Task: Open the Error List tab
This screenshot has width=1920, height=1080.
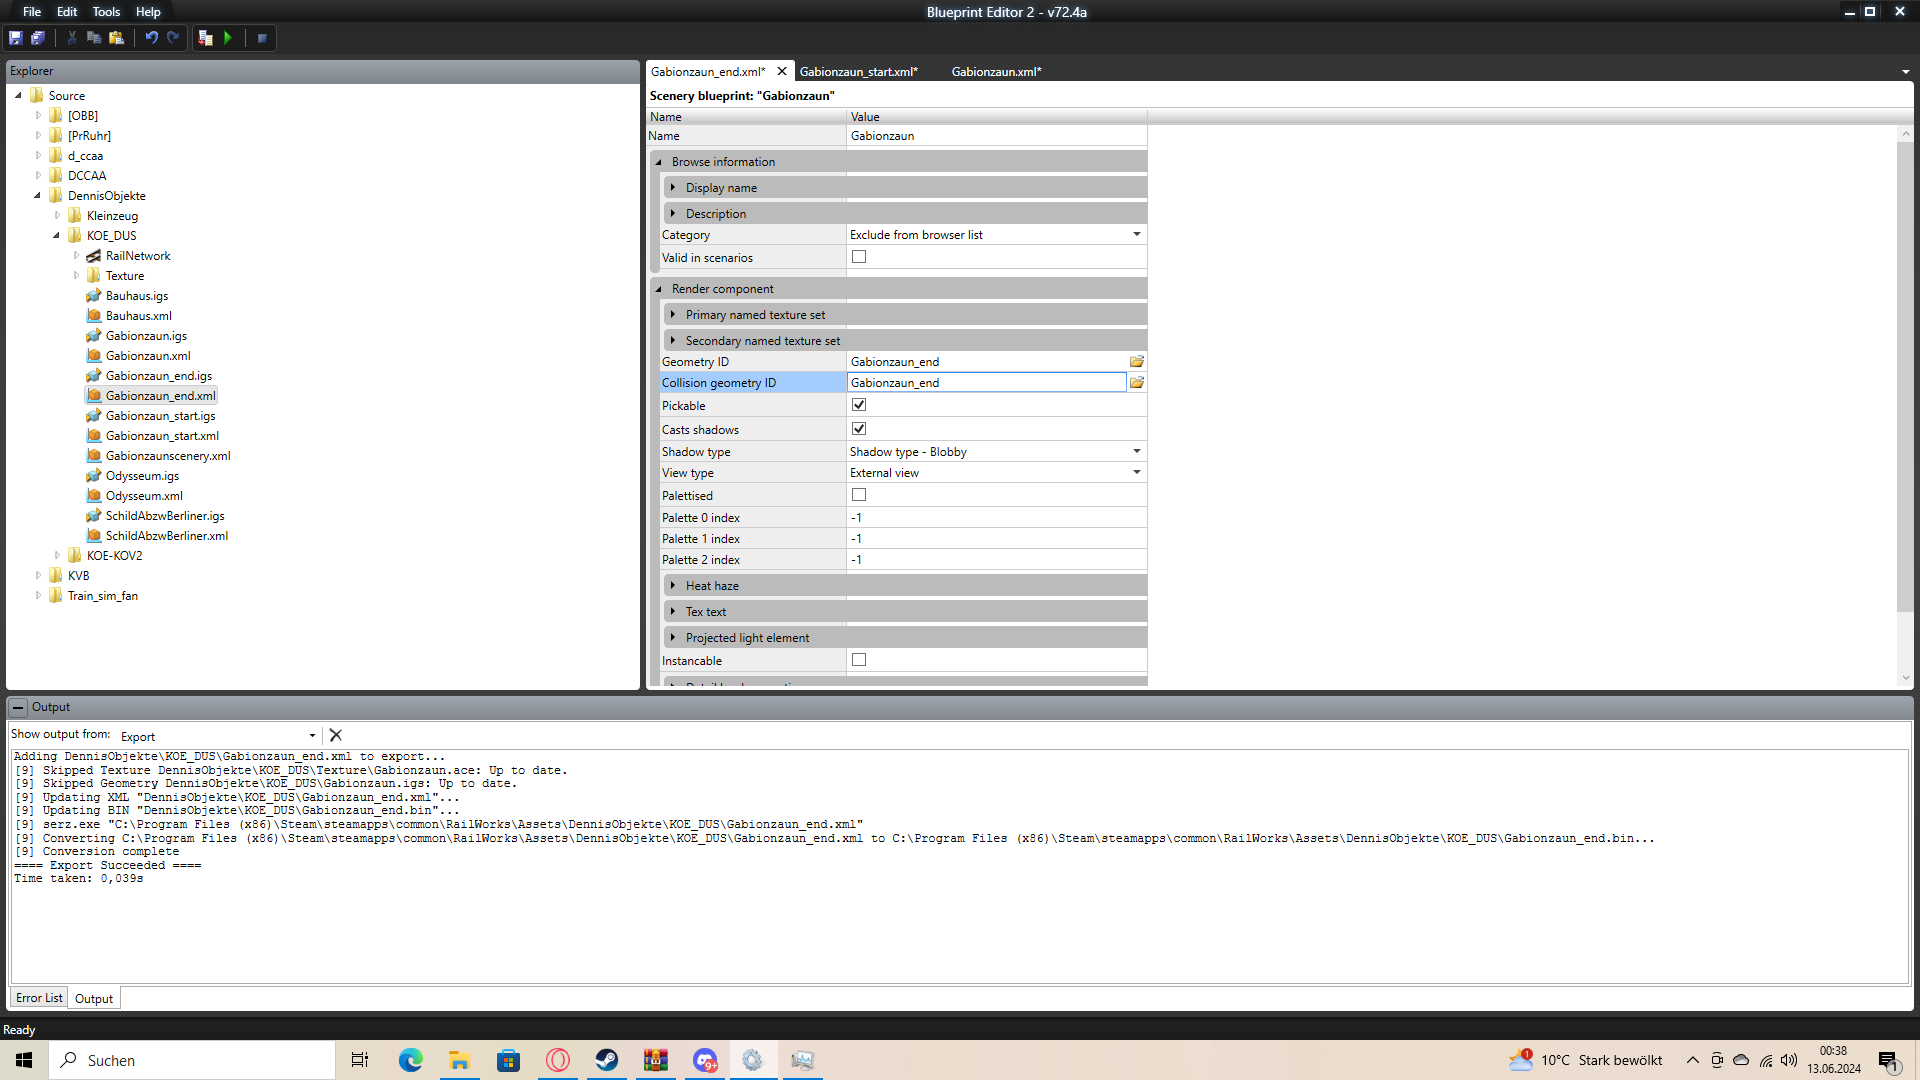Action: click(39, 998)
